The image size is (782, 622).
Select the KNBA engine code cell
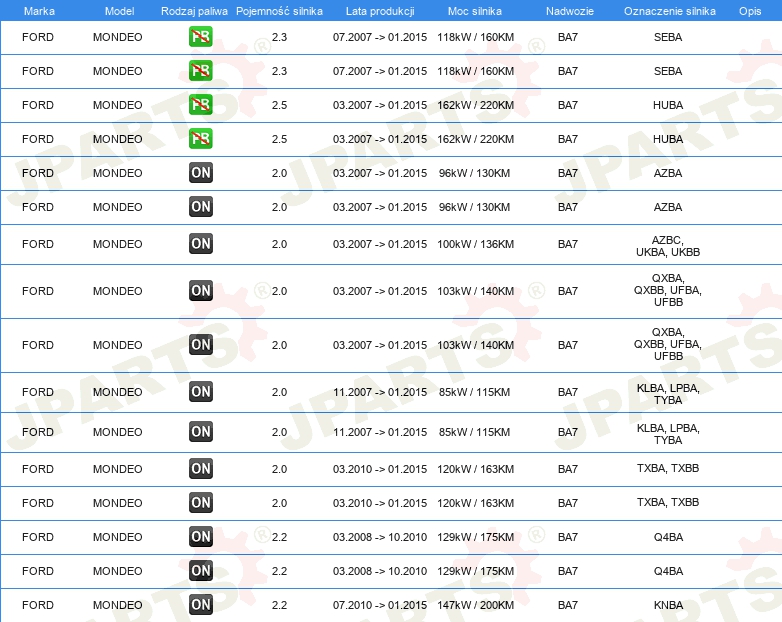(x=668, y=605)
